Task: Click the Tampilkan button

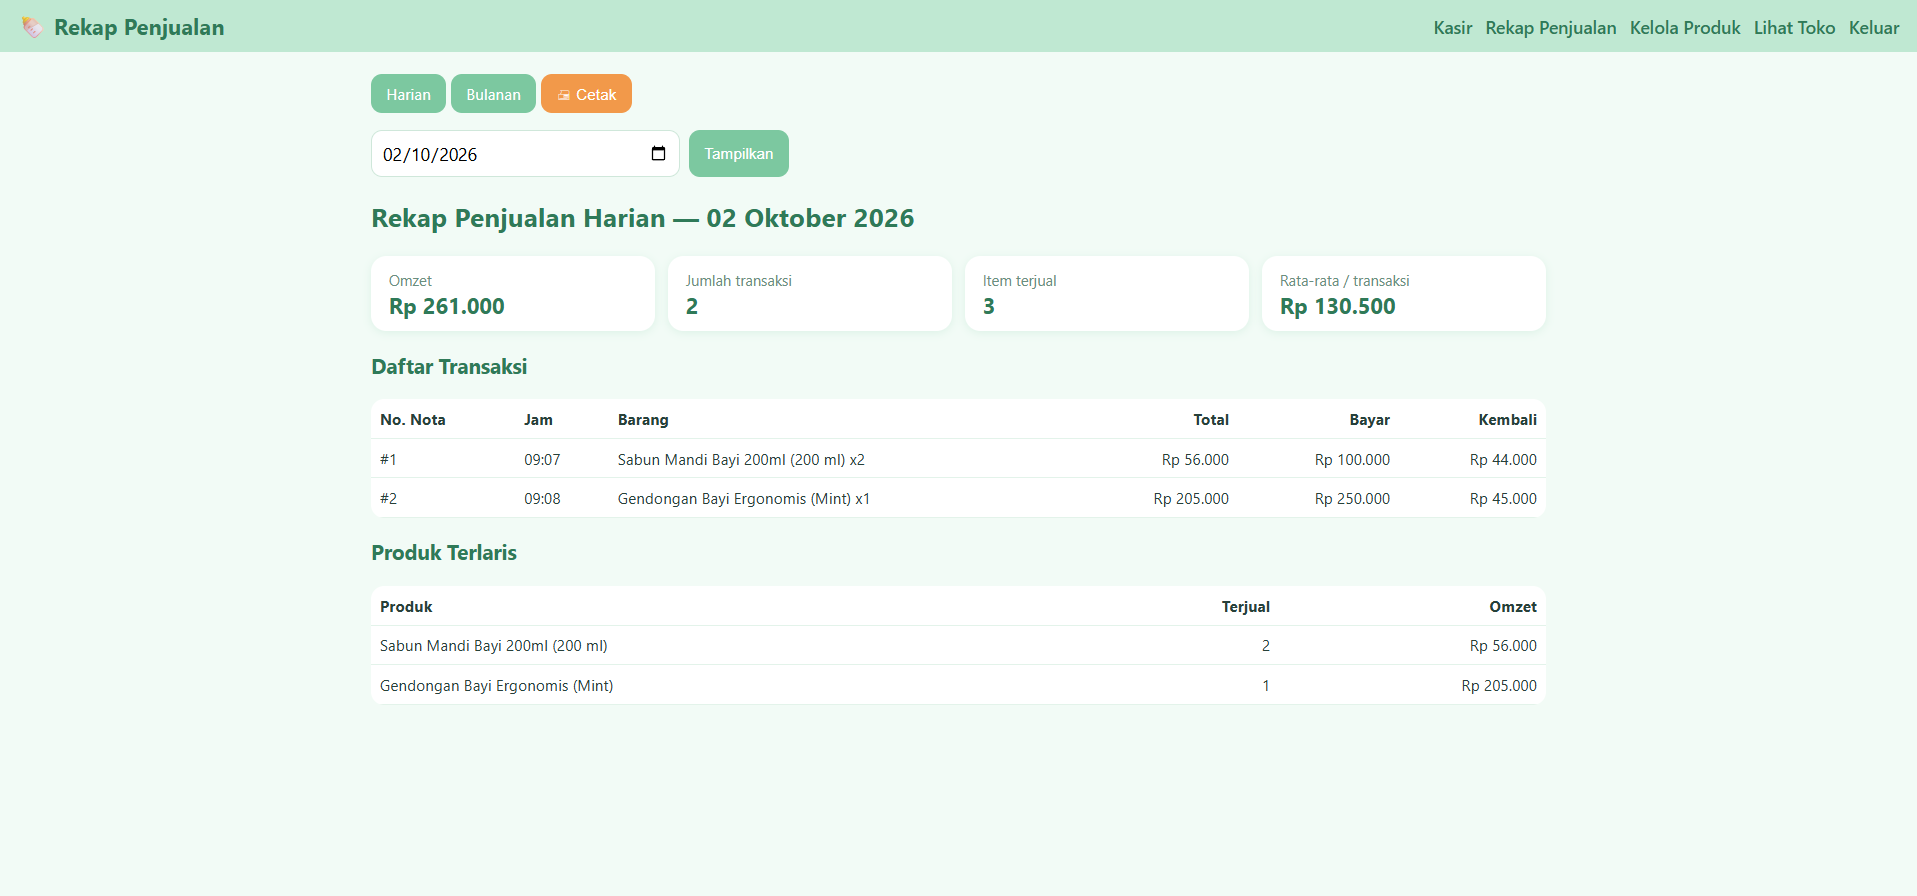Action: (x=739, y=153)
